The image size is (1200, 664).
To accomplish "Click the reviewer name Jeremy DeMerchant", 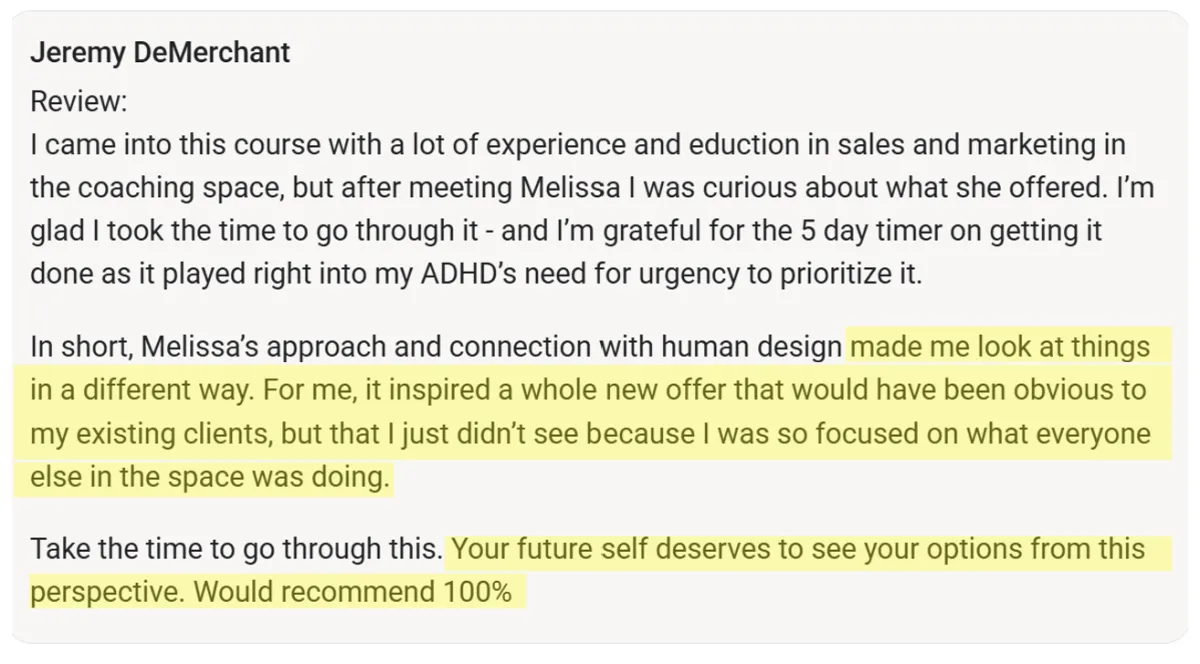I will pyautogui.click(x=160, y=52).
